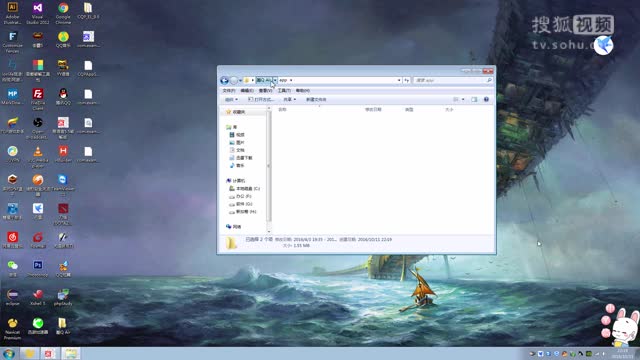Click the Windows Start orb
Screen dimensions: 640x360
[9, 353]
